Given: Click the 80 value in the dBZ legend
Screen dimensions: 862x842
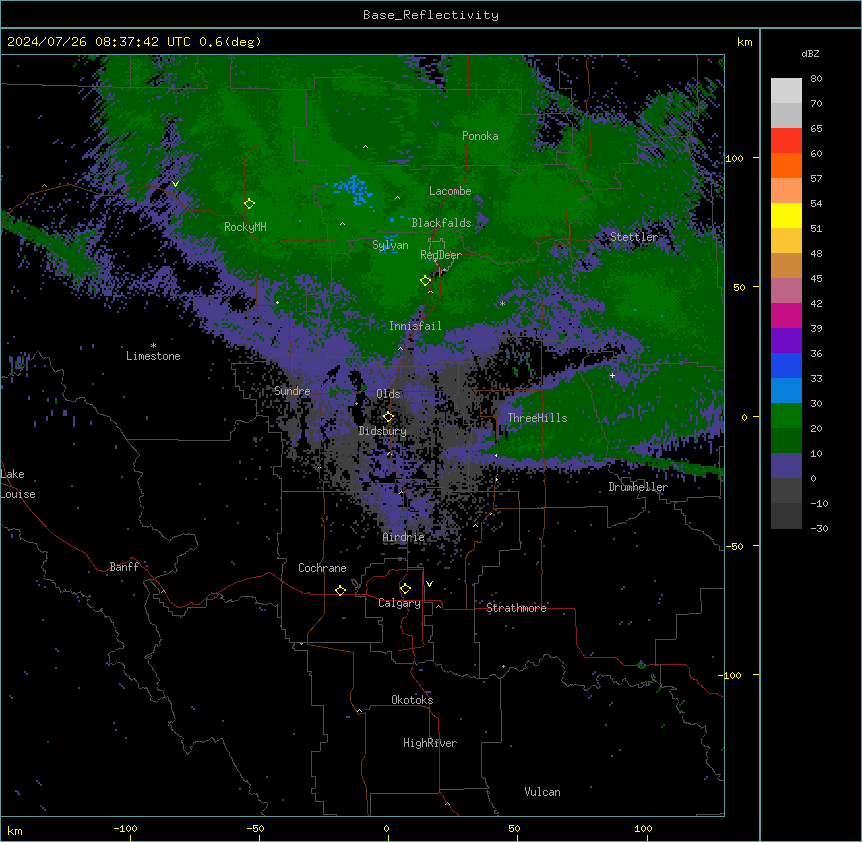Looking at the screenshot, I should 816,79.
